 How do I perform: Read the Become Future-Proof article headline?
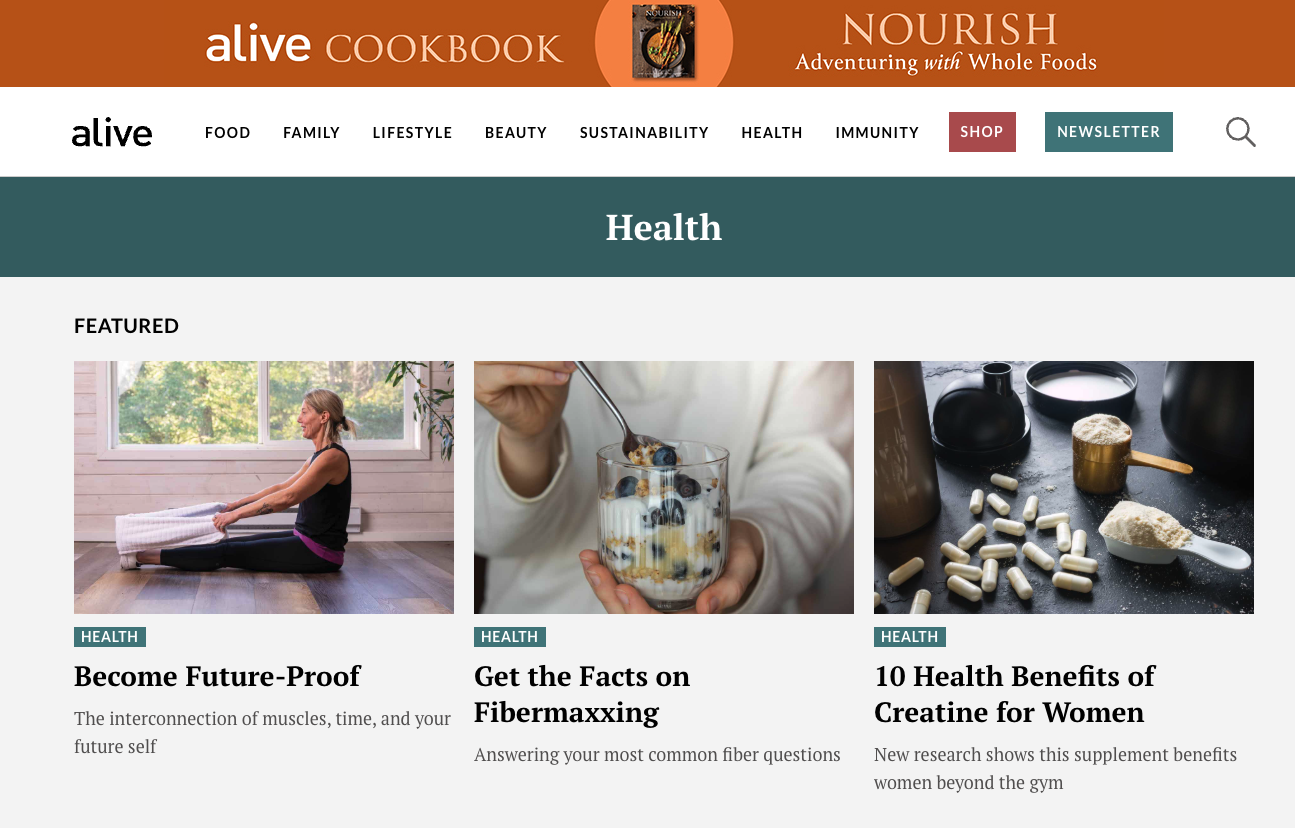point(217,676)
